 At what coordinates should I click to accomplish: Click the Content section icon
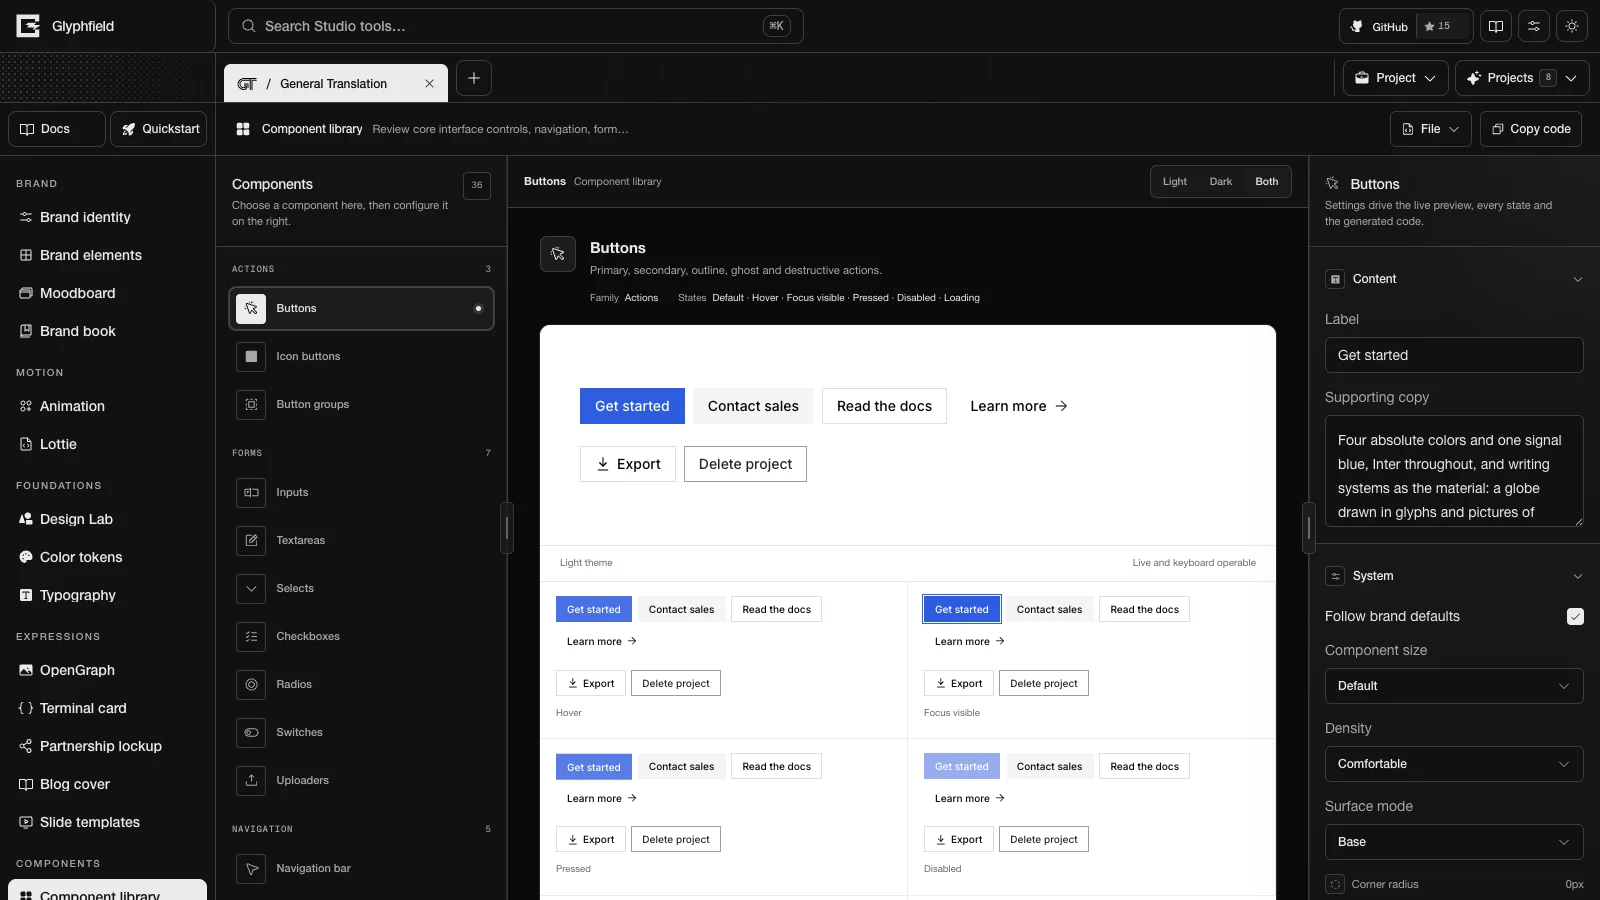point(1335,279)
